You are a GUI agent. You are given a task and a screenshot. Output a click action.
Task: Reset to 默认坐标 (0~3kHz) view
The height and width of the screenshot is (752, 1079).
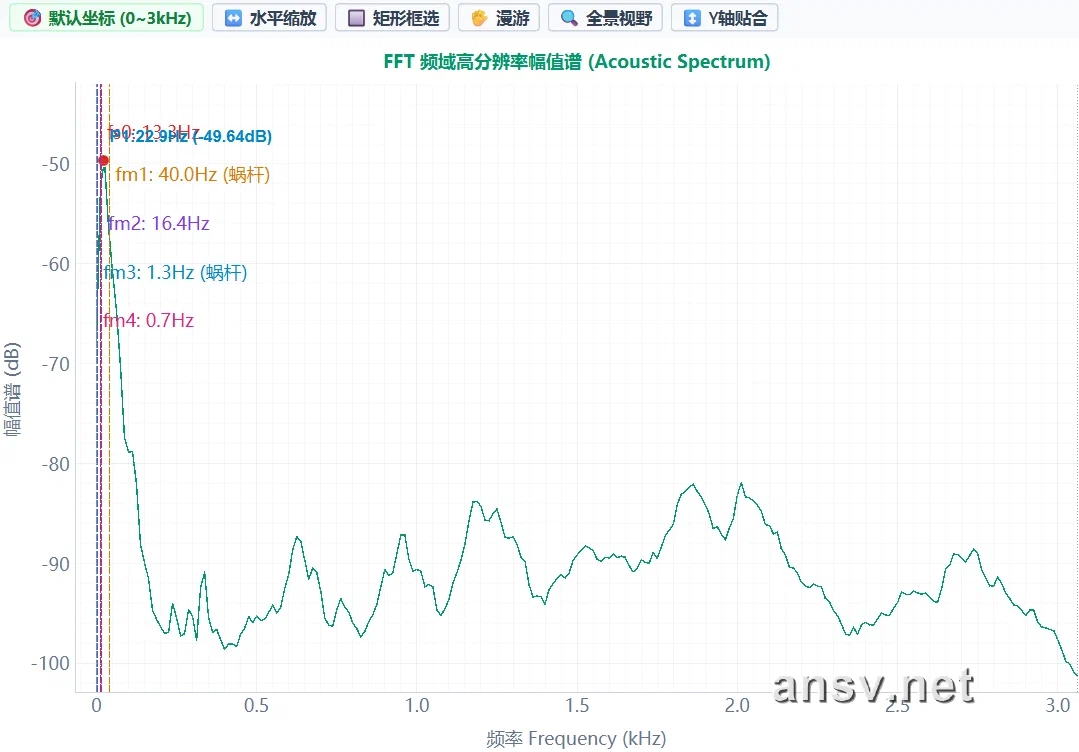pyautogui.click(x=107, y=18)
